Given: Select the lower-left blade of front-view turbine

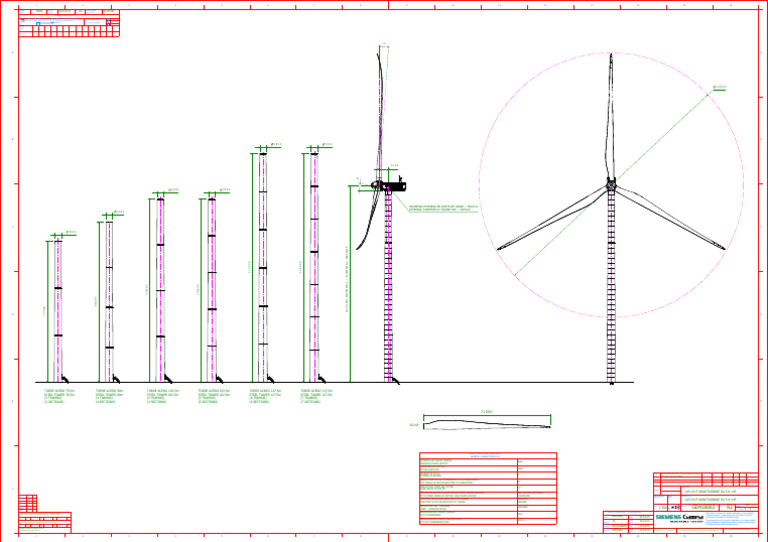Looking at the screenshot, I should point(552,218).
